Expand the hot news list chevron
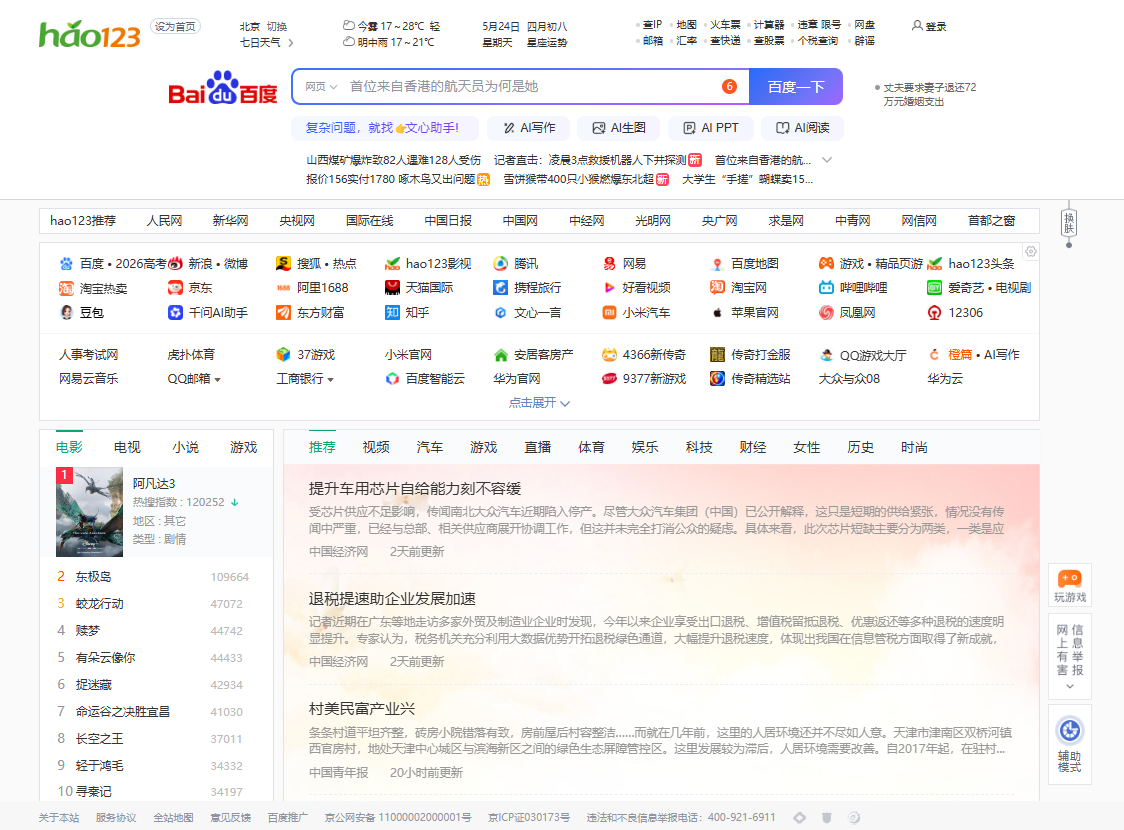Viewport: 1124px width, 830px height. coord(827,160)
